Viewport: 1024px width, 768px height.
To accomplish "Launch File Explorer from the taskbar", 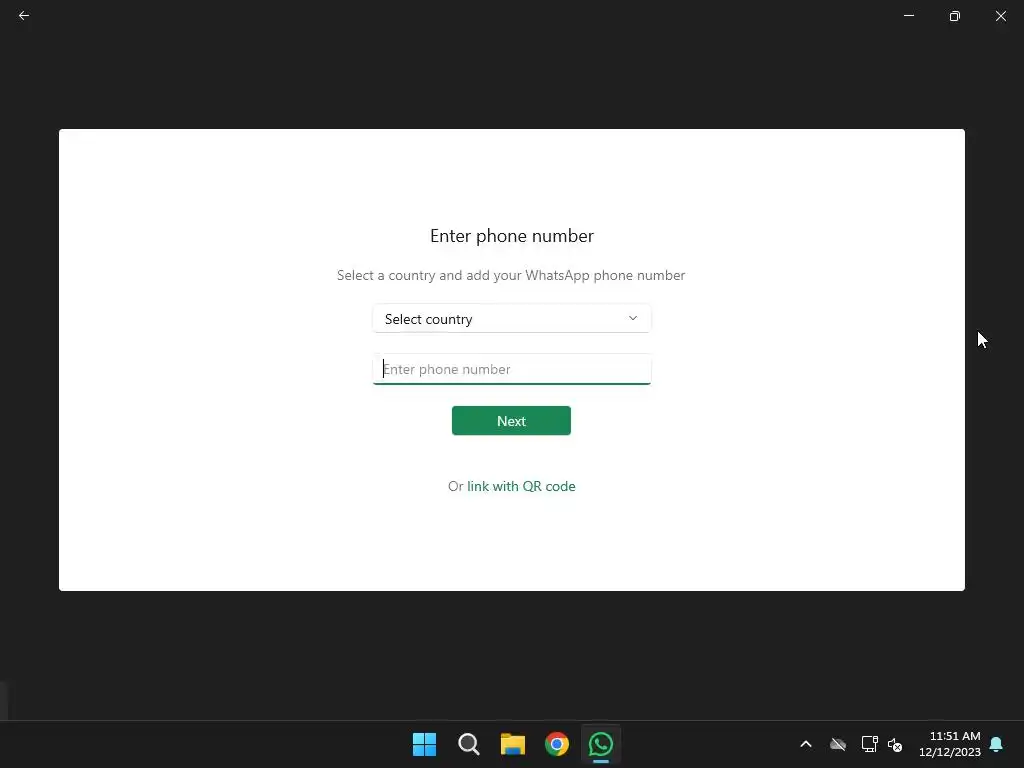I will tap(513, 744).
